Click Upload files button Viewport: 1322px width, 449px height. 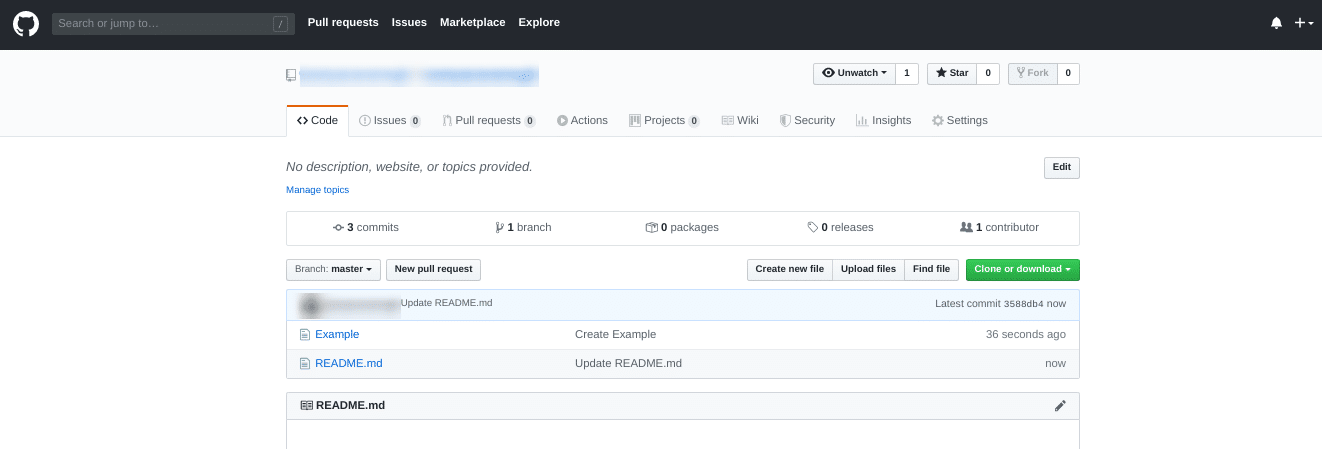[868, 269]
